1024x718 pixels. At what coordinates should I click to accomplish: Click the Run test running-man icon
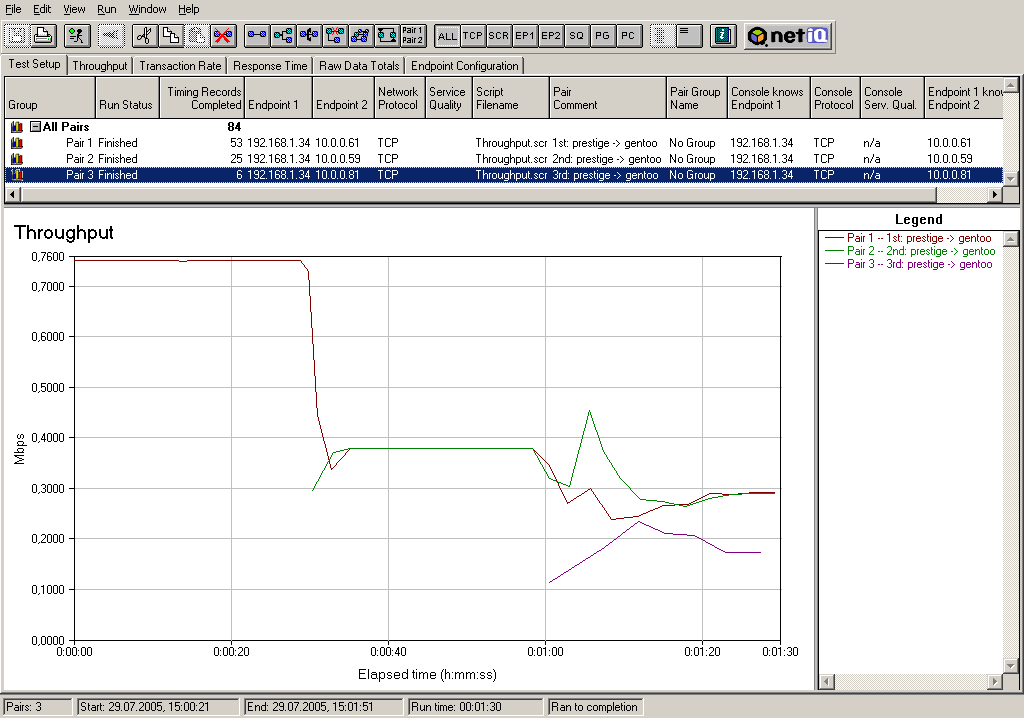[x=77, y=35]
